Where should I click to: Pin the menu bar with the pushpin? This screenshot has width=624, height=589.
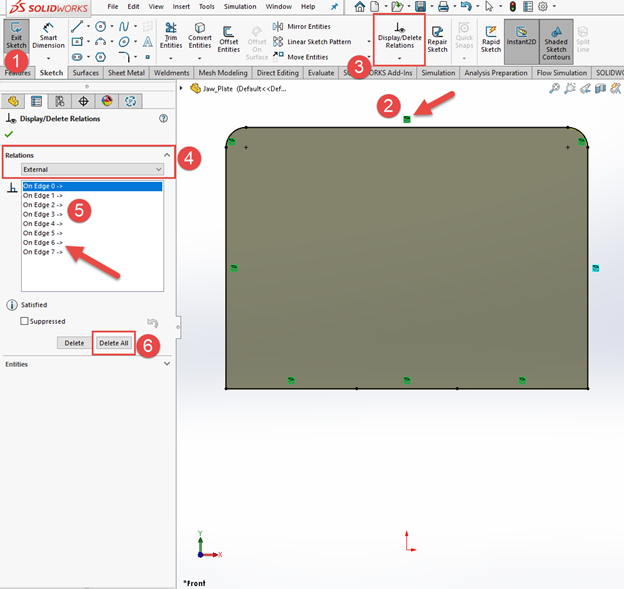click(x=334, y=6)
